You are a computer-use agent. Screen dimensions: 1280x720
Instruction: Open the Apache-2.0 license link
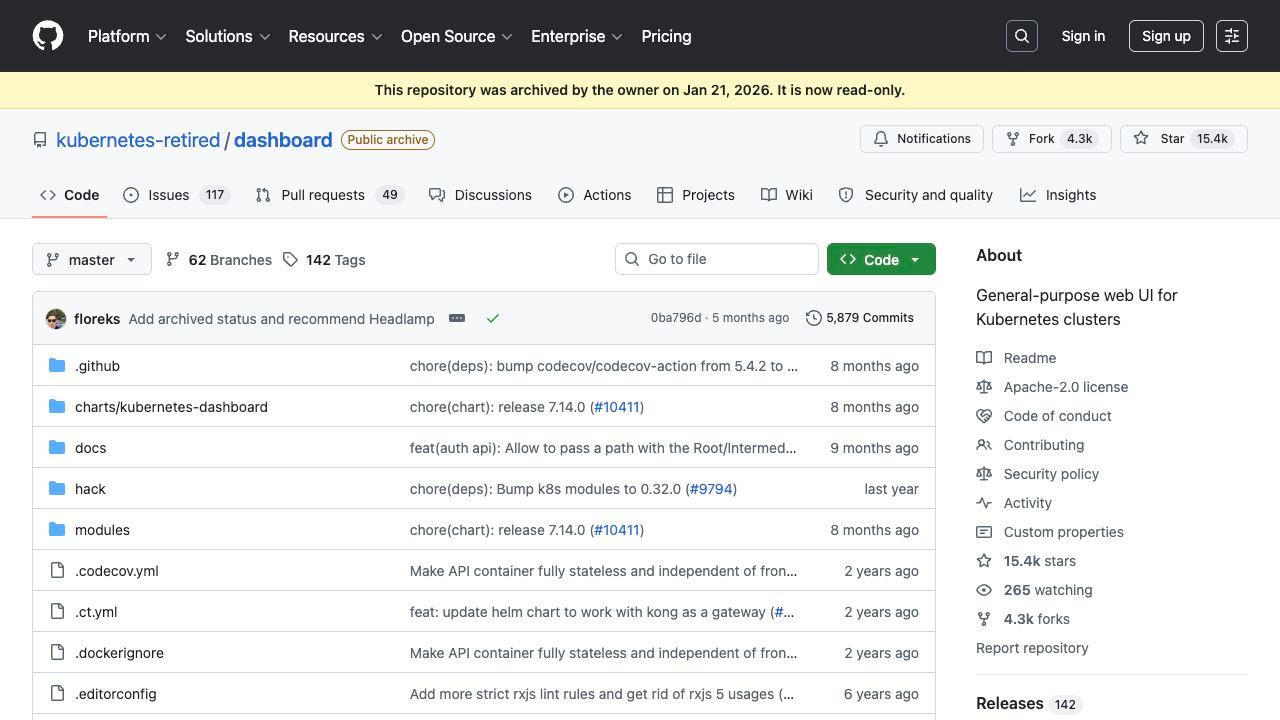tap(1066, 387)
